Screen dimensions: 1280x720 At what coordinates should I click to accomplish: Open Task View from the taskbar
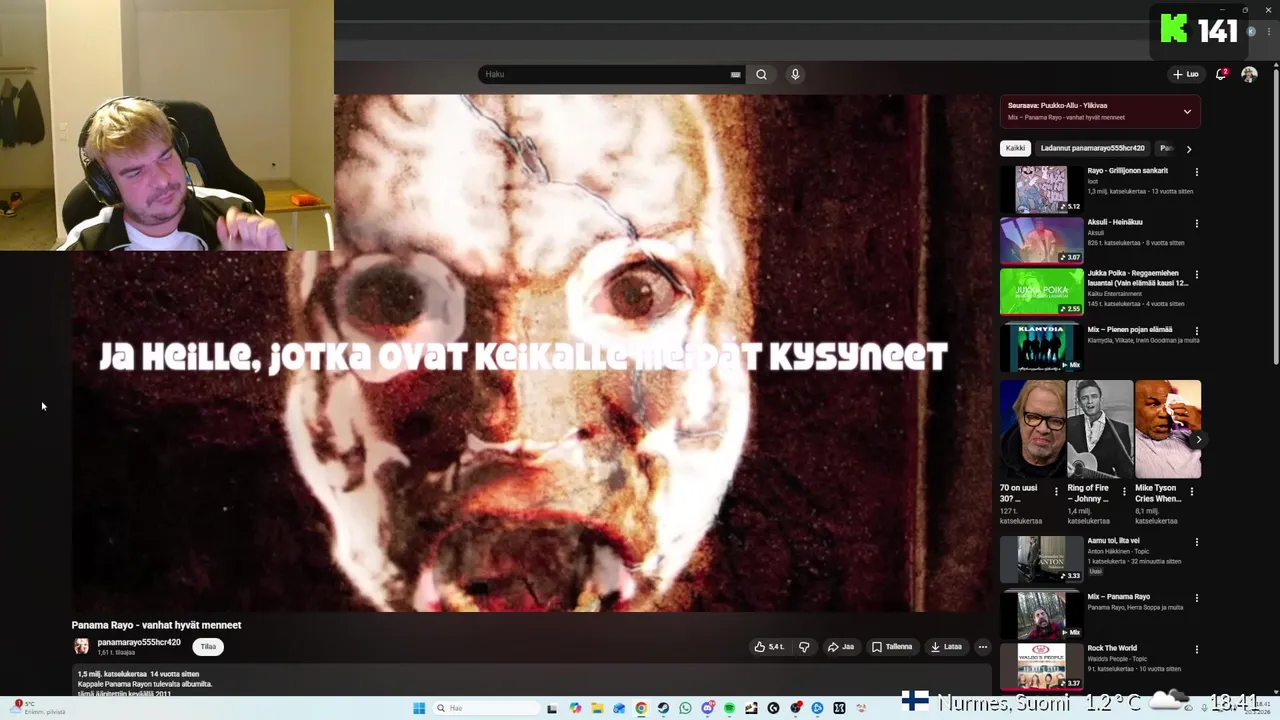pyautogui.click(x=552, y=708)
